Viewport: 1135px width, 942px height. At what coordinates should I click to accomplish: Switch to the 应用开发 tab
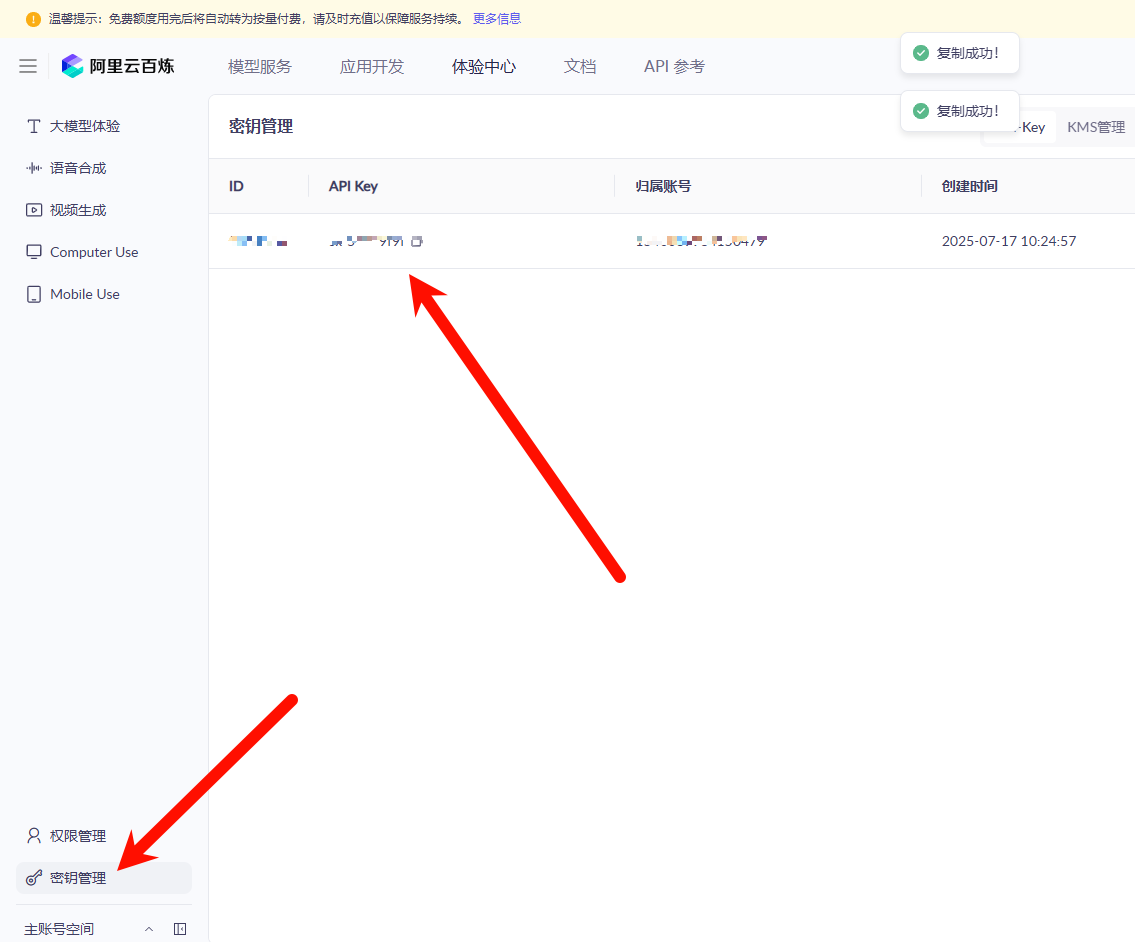[x=372, y=66]
